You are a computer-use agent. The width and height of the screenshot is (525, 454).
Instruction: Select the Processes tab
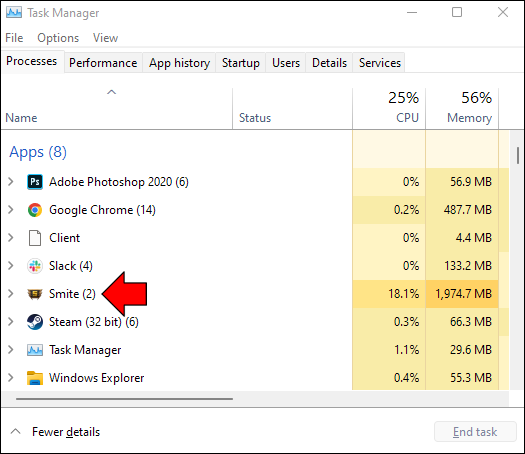pos(32,61)
